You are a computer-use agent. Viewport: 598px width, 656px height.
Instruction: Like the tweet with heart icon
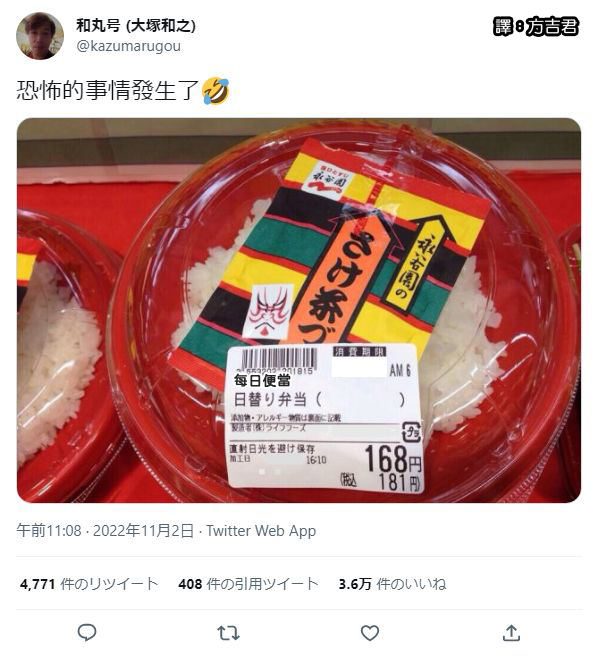pos(370,633)
